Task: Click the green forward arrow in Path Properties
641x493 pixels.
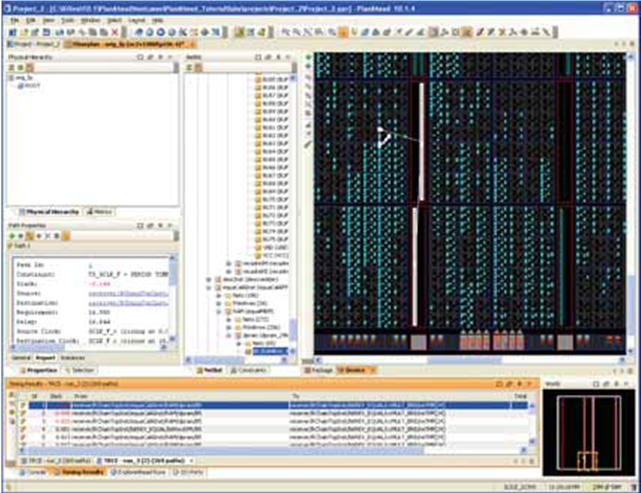Action: point(11,236)
